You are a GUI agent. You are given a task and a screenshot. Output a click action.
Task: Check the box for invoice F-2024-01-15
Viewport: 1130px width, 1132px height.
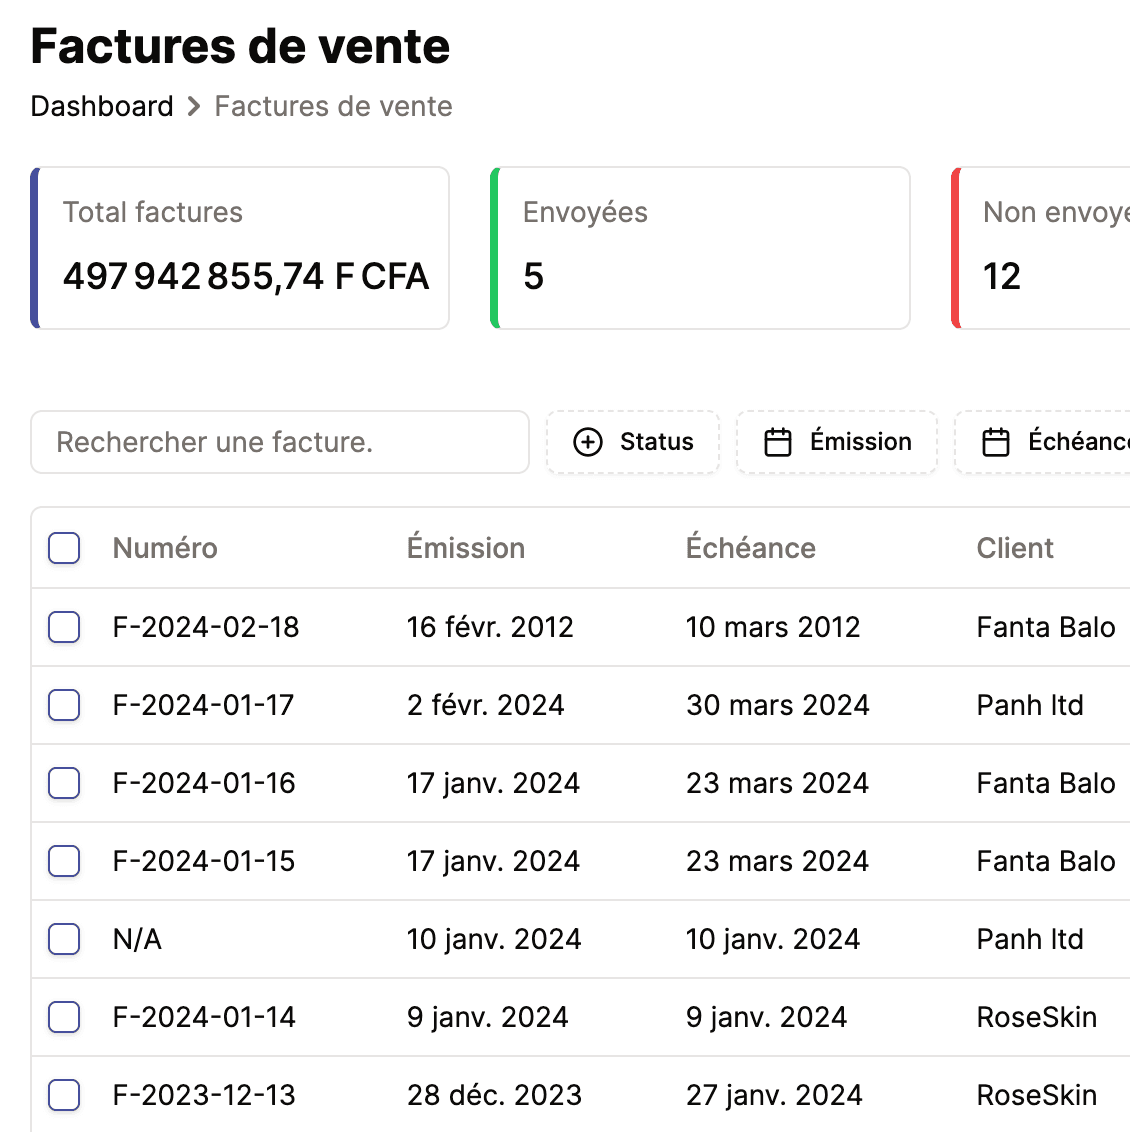pyautogui.click(x=63, y=861)
